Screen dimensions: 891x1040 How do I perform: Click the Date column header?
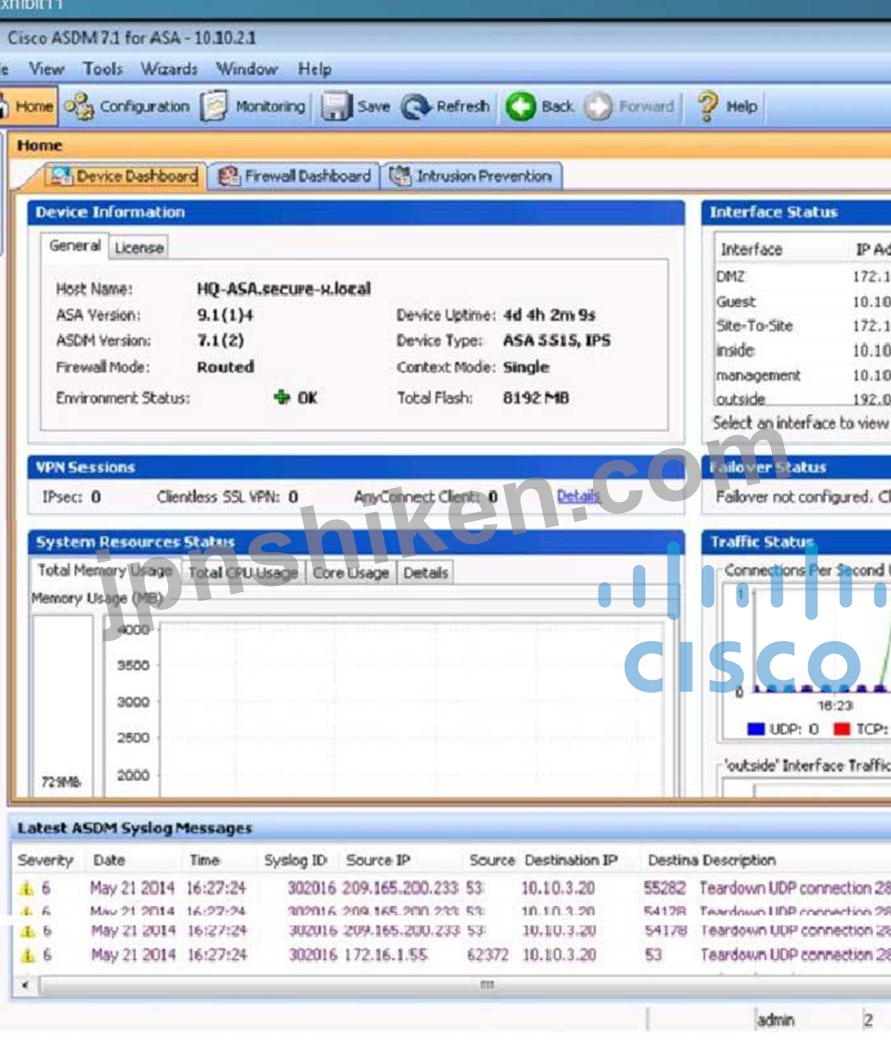[x=109, y=860]
